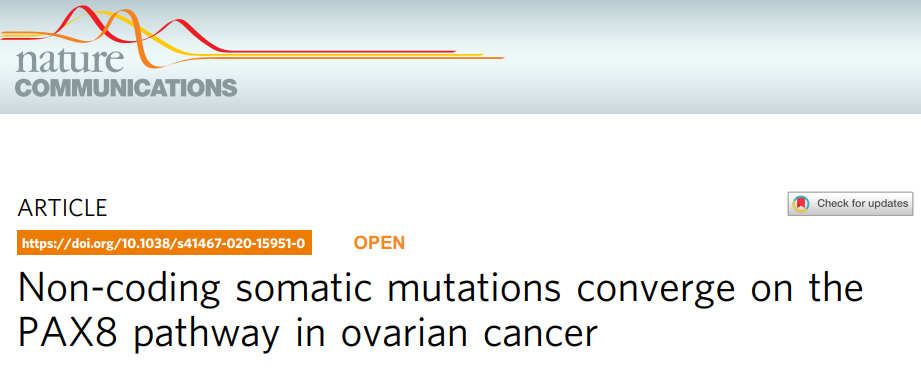The height and width of the screenshot is (375, 921).
Task: Click the Crossmark bookmark icon
Action: (x=801, y=204)
